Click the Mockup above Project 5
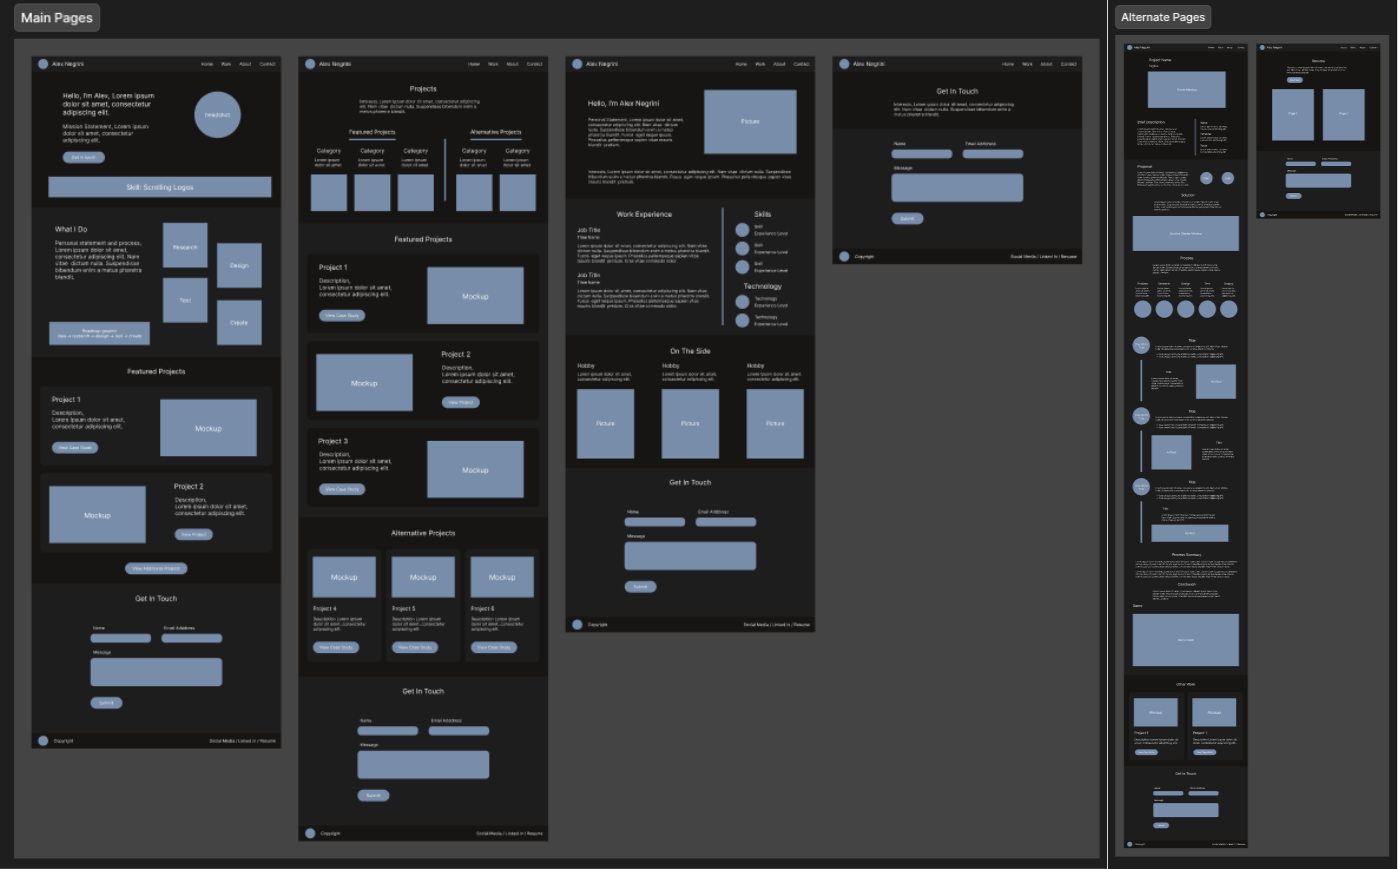The image size is (1398, 869). tap(423, 577)
